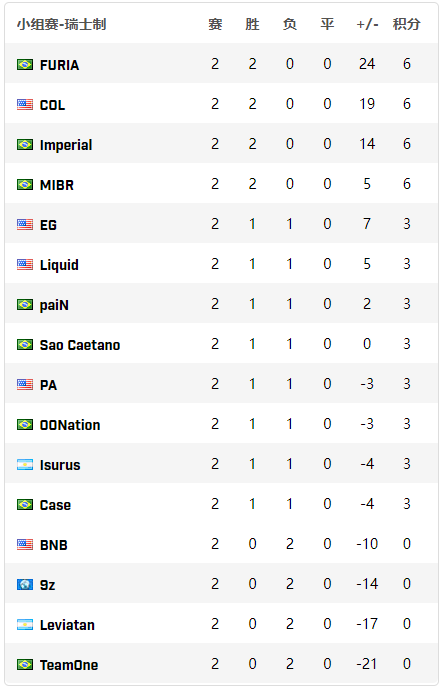443x690 pixels.
Task: Click FURIA's +/- value 24
Action: pyautogui.click(x=367, y=64)
